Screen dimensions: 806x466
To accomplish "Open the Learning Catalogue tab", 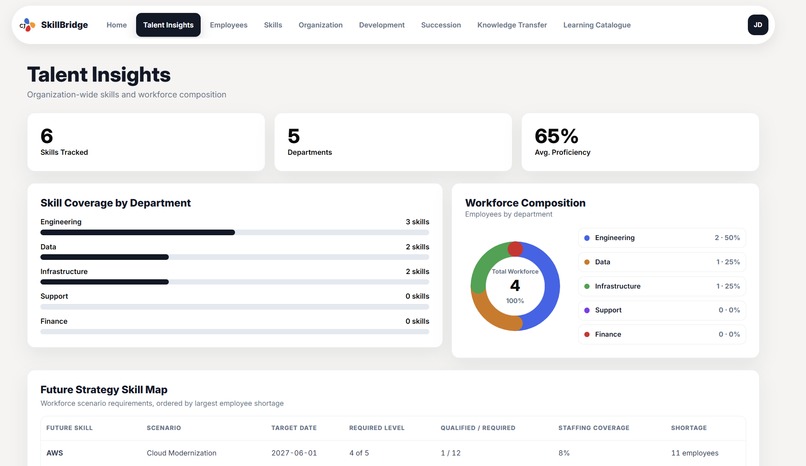I will coord(597,25).
